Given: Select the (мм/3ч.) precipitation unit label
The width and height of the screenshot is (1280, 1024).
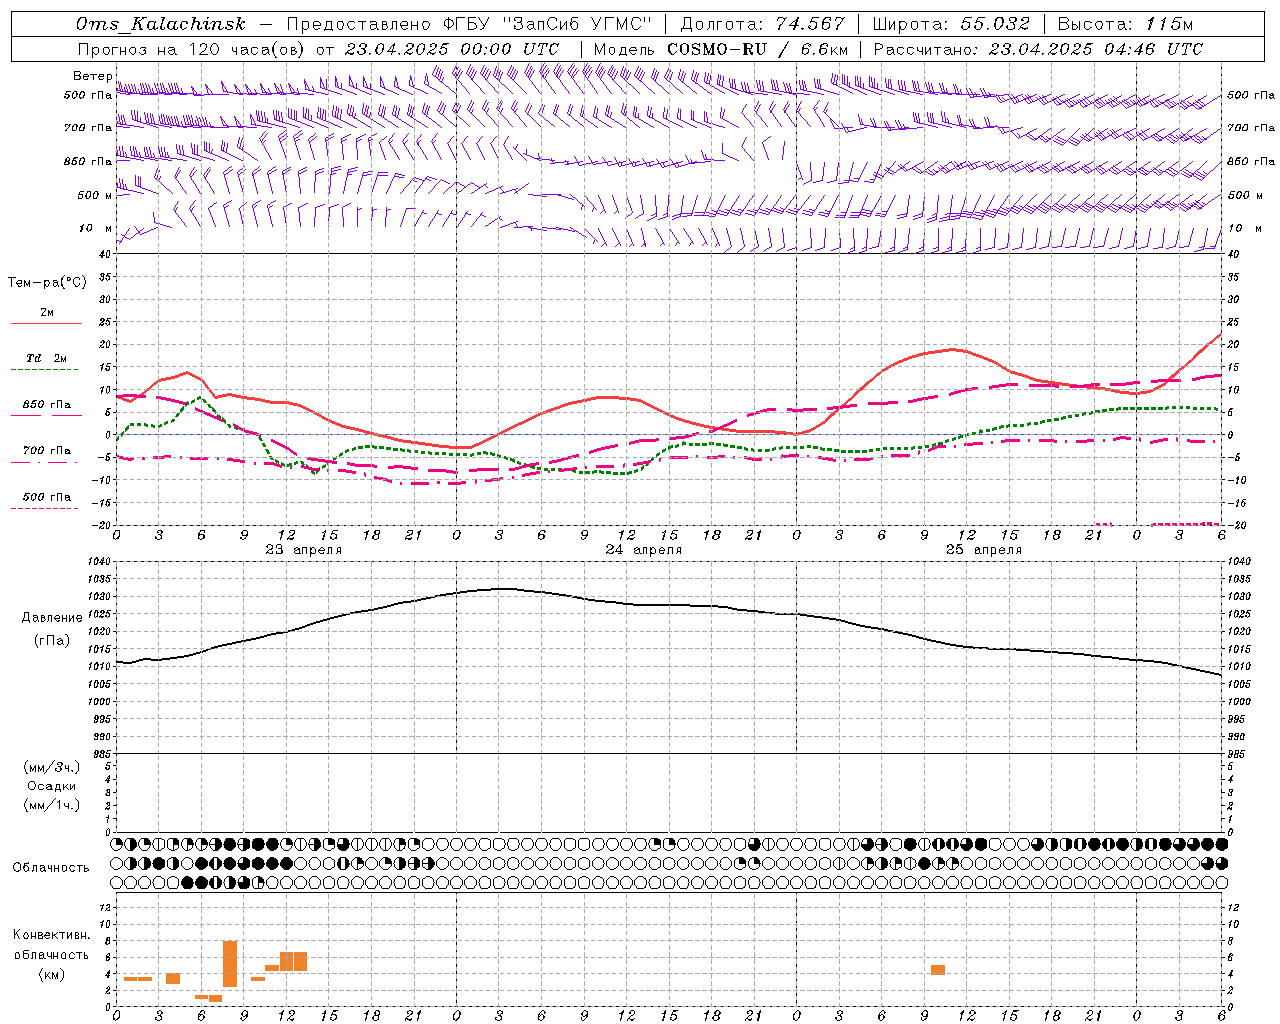Looking at the screenshot, I should pos(52,768).
